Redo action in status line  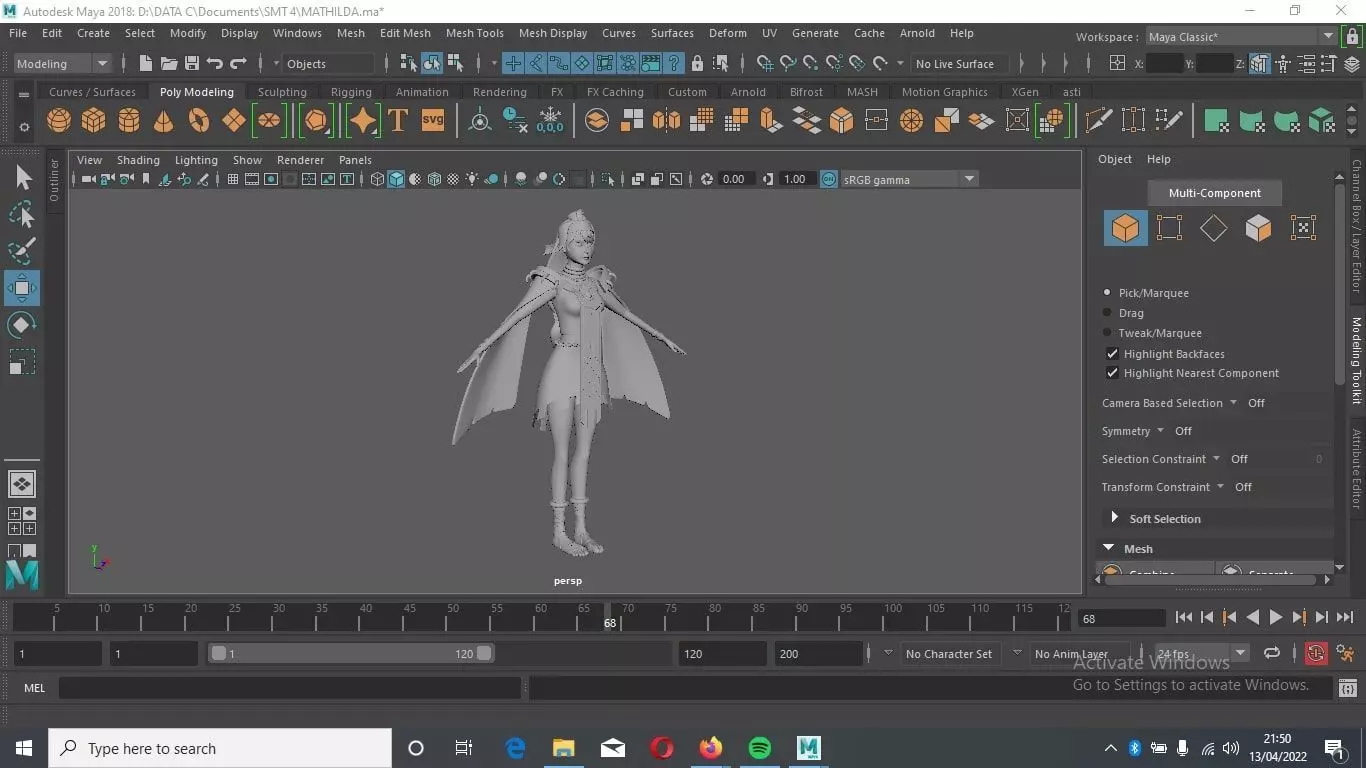pyautogui.click(x=238, y=63)
